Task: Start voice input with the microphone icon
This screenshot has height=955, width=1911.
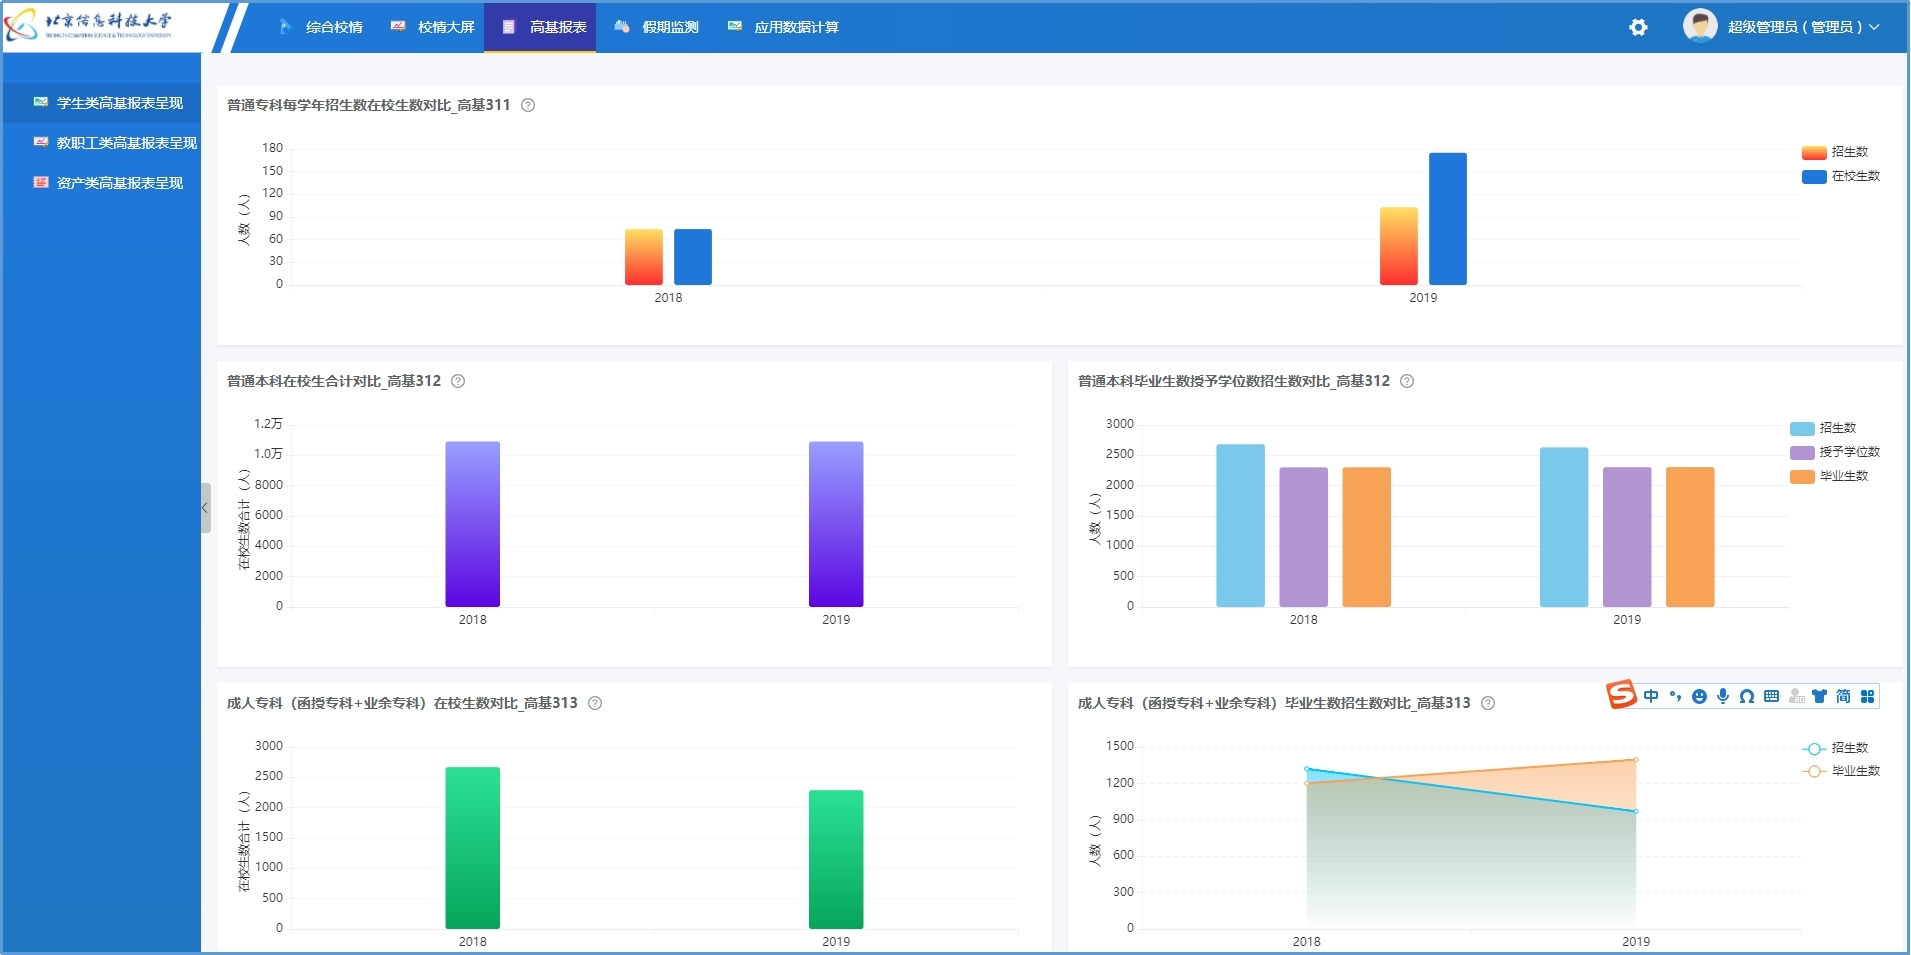Action: (1723, 696)
